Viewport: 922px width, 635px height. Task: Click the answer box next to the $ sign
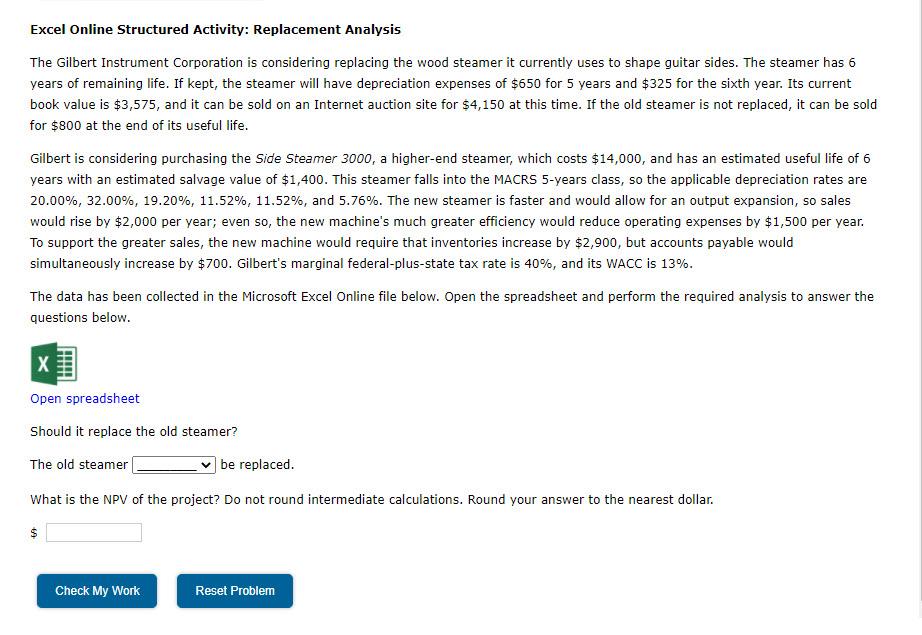pos(95,531)
